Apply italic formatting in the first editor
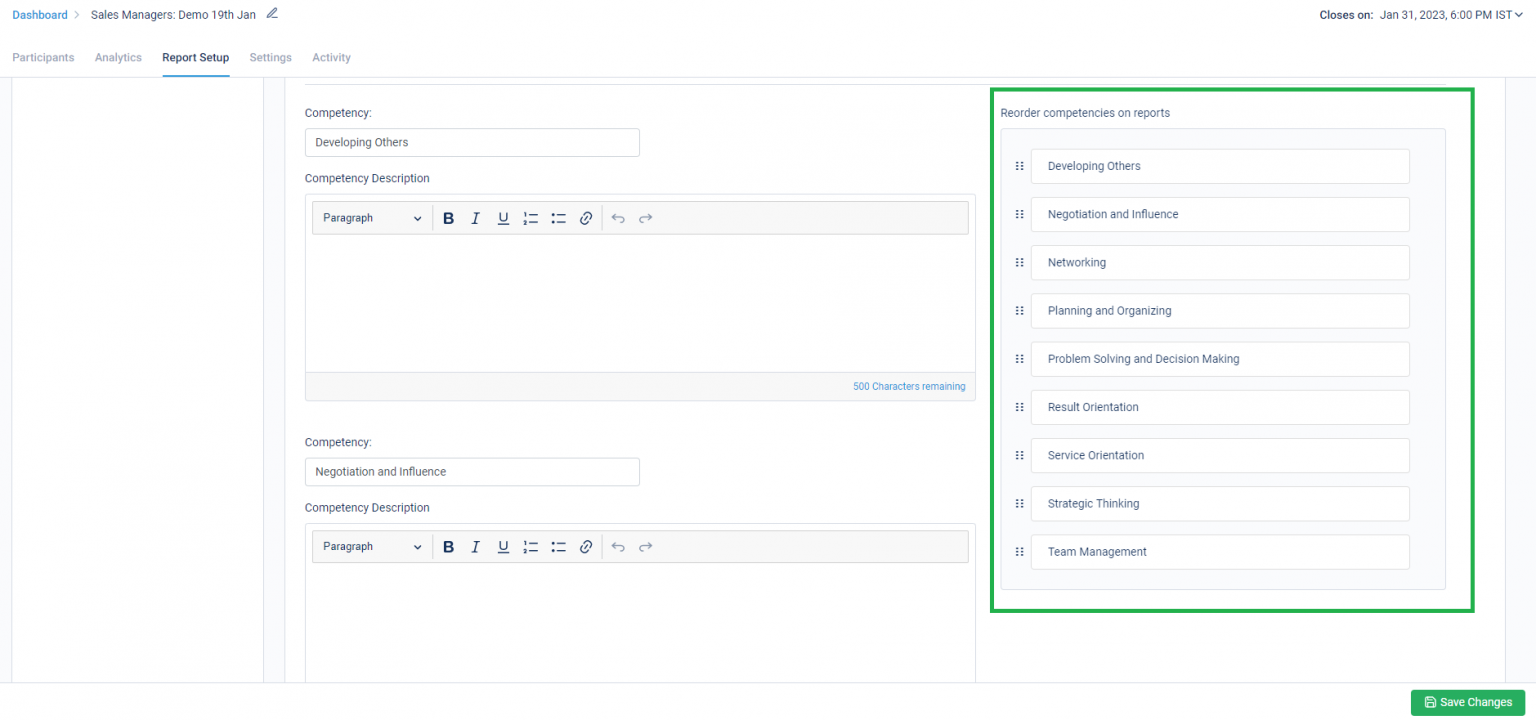The height and width of the screenshot is (720, 1536). (x=476, y=217)
